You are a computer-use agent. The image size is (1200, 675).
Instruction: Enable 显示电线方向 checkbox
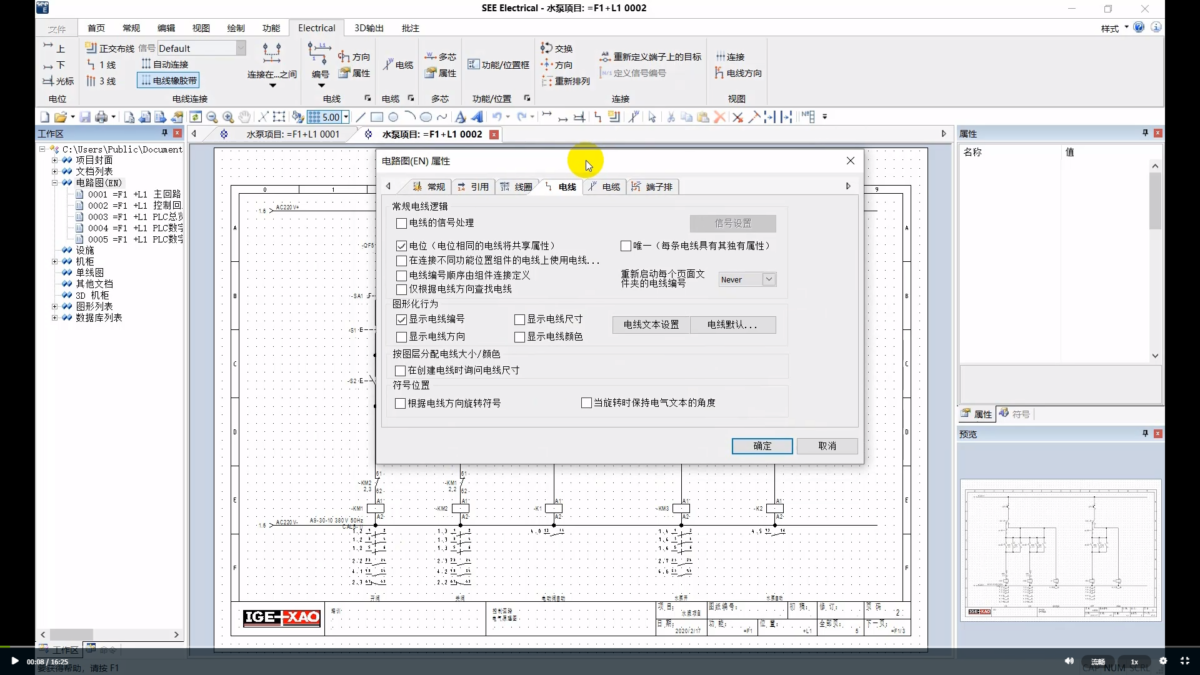402,337
